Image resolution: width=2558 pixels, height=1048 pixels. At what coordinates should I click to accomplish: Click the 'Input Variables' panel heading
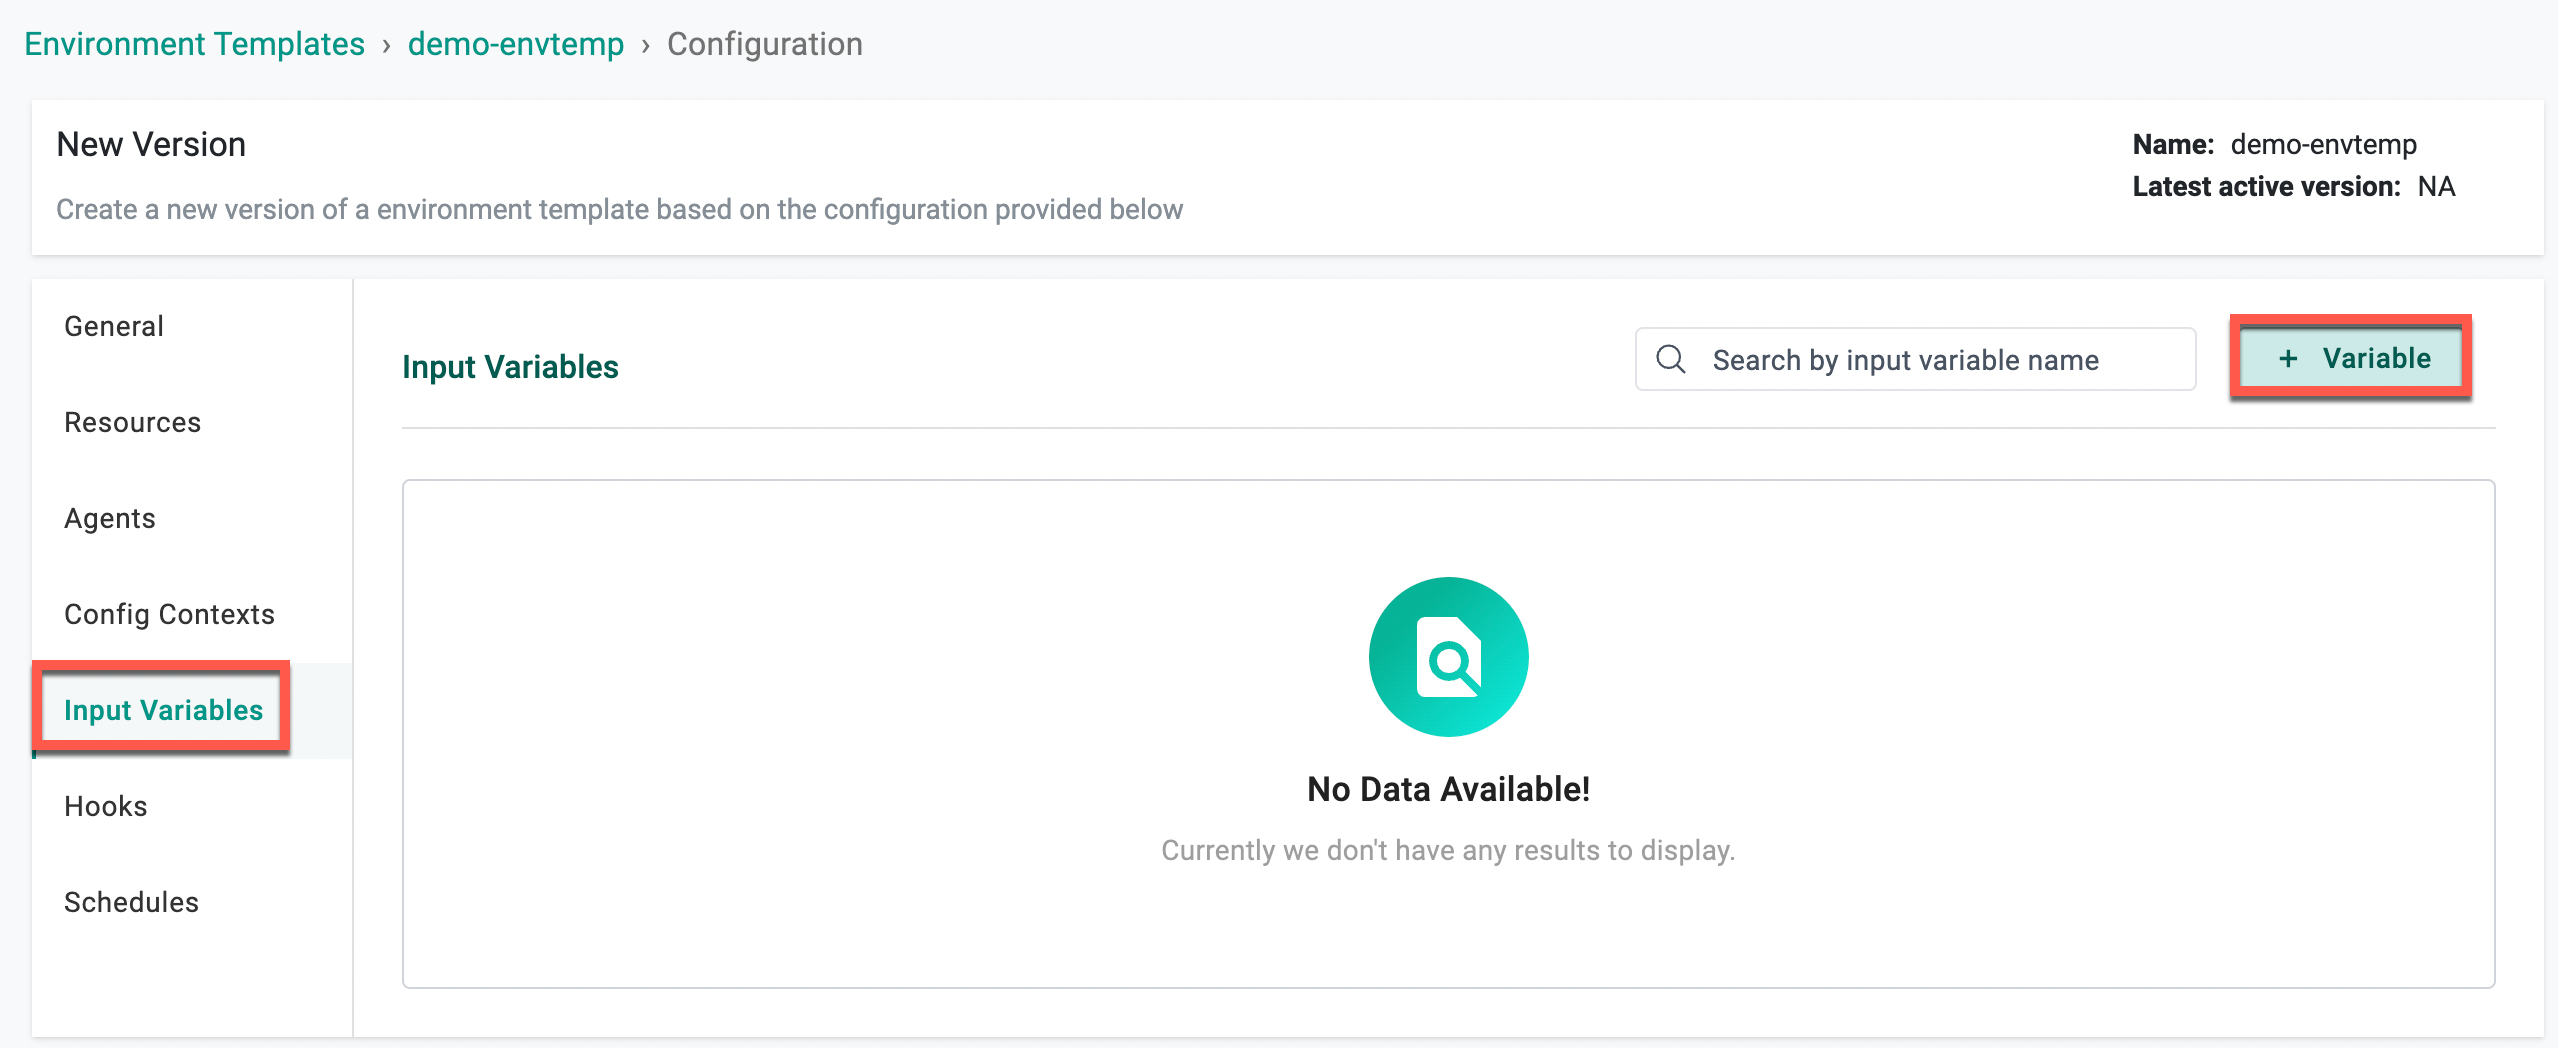[511, 367]
